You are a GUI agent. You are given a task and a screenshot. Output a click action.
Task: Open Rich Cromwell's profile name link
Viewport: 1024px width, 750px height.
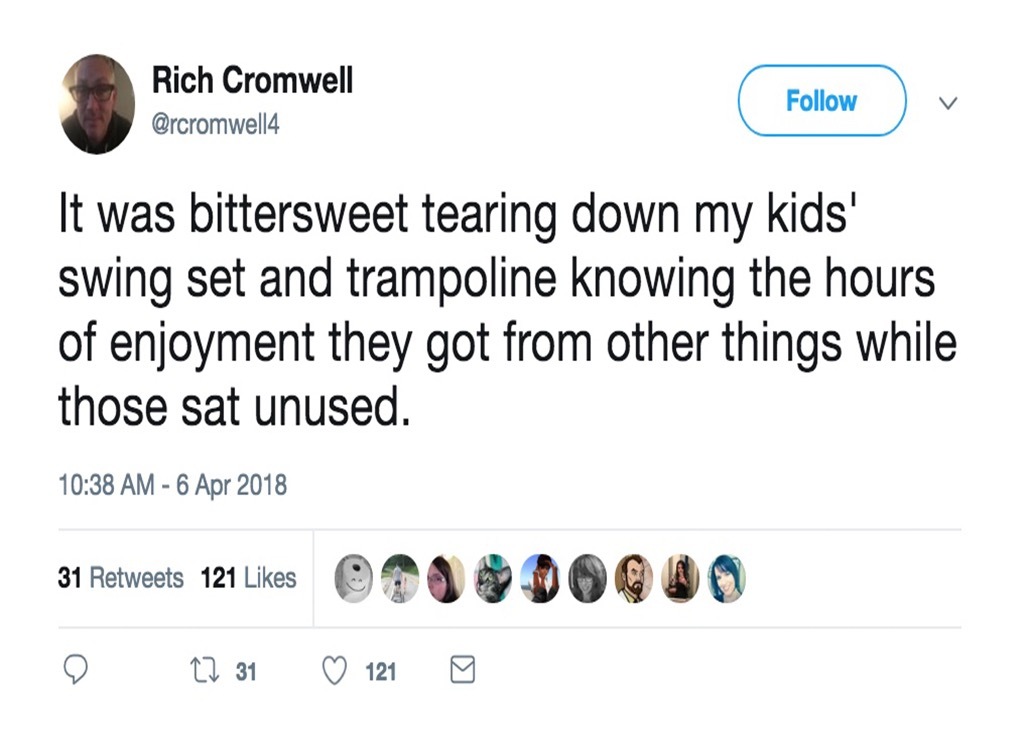coord(252,81)
